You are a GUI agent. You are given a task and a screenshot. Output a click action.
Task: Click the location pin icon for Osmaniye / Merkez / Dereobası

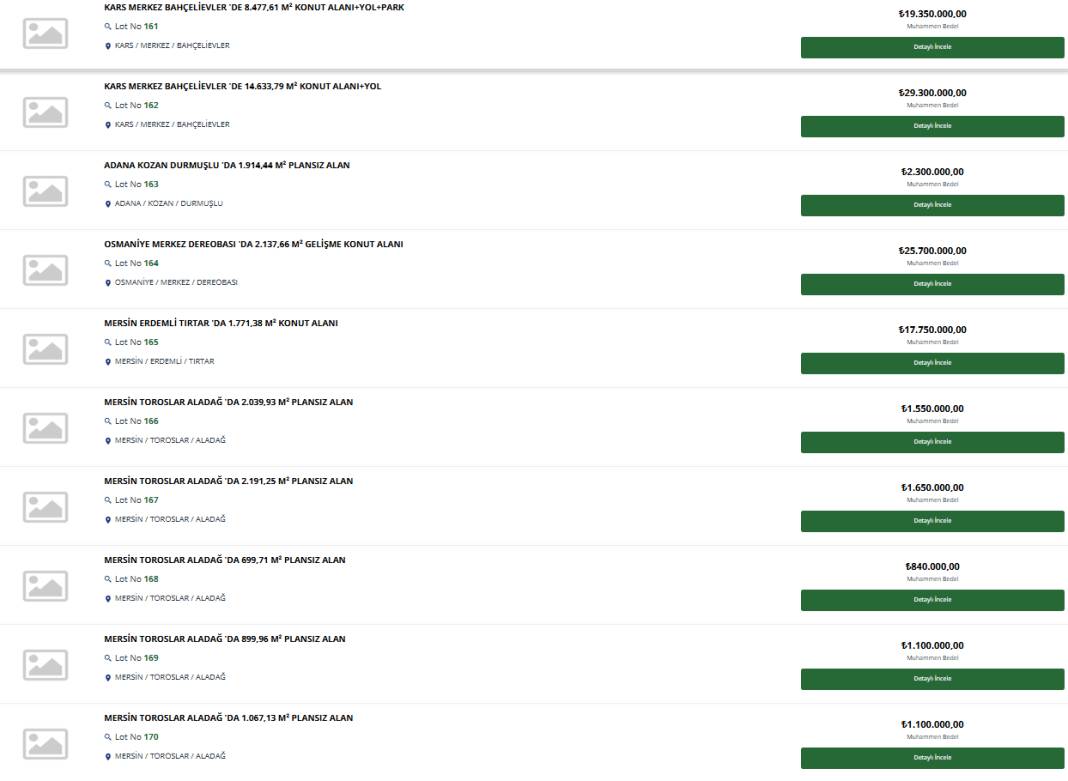point(108,283)
